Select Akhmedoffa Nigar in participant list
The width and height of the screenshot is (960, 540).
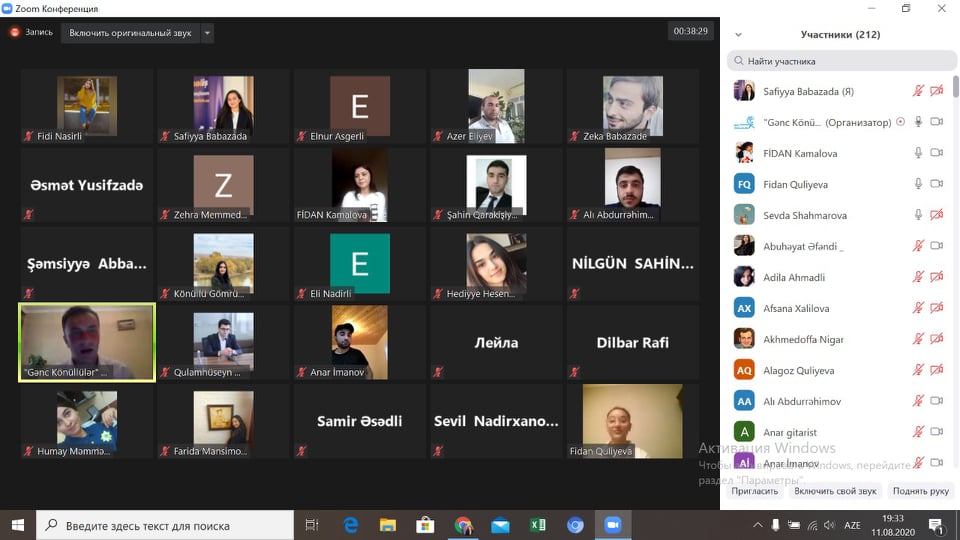click(803, 339)
